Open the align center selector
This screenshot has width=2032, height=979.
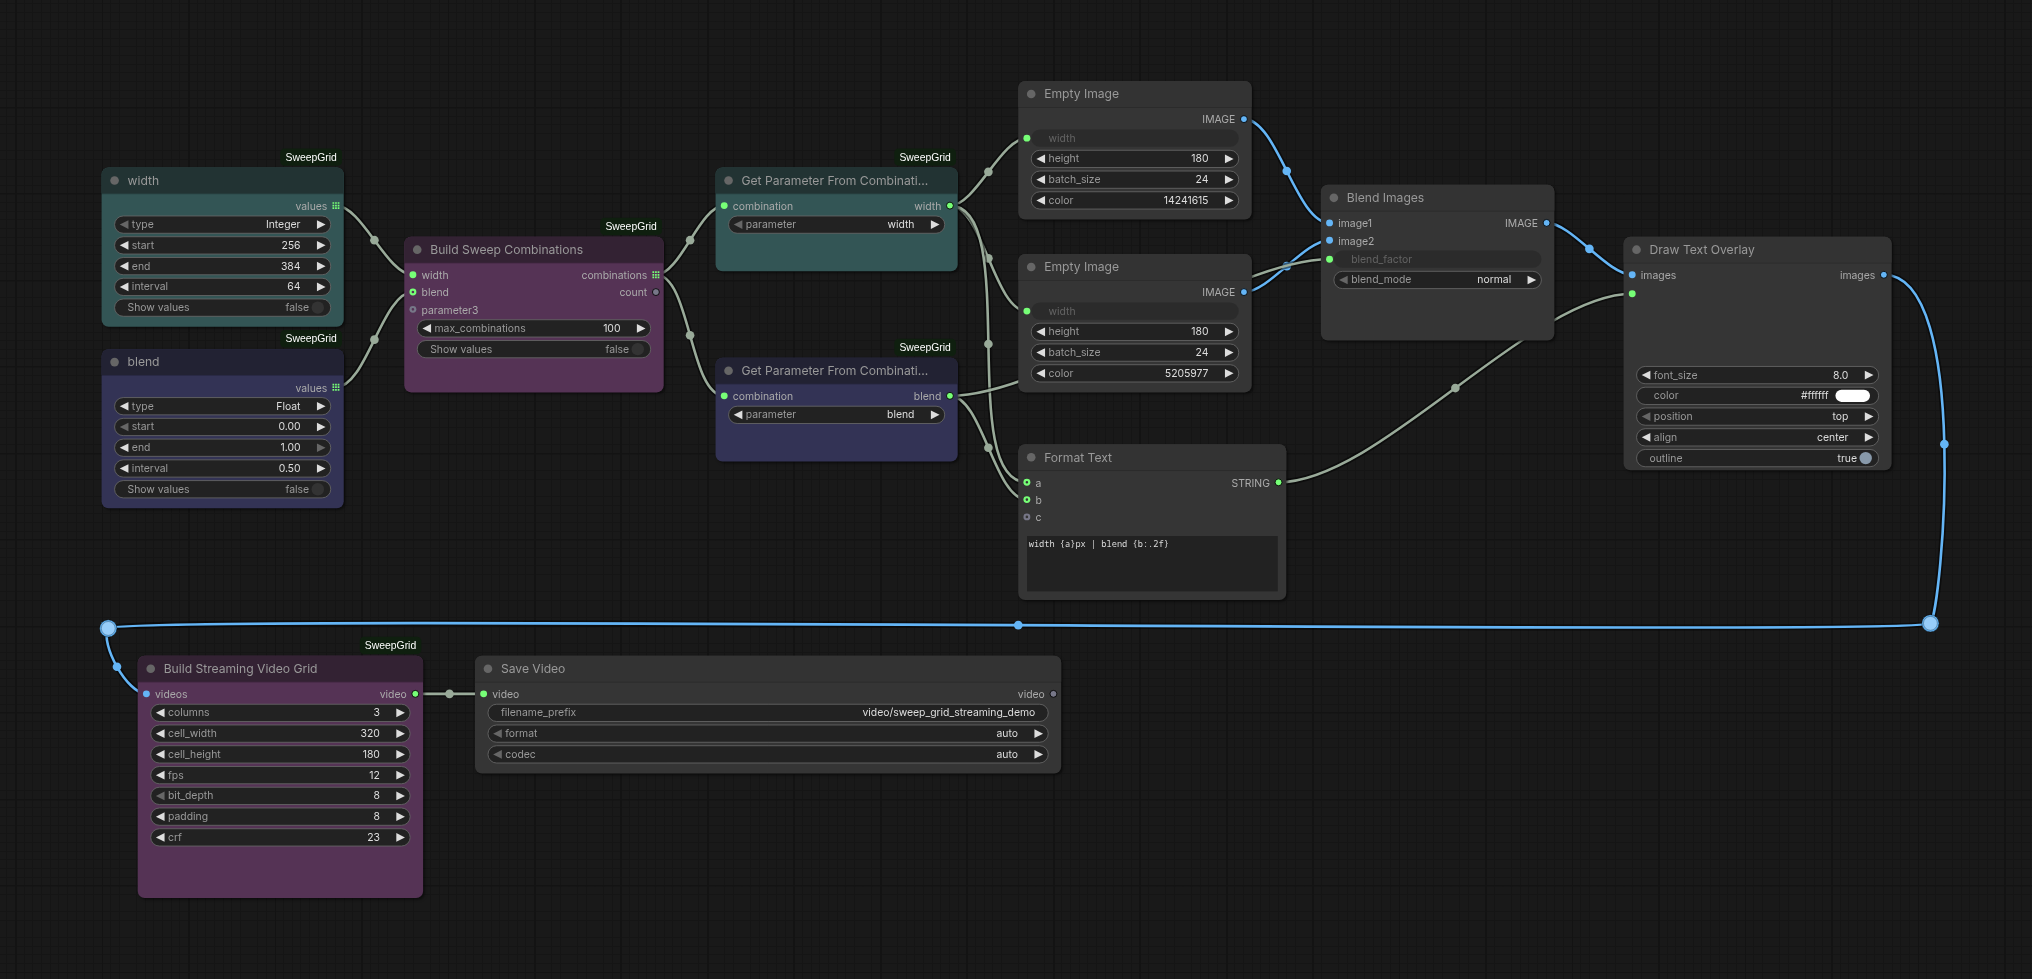pyautogui.click(x=1757, y=438)
